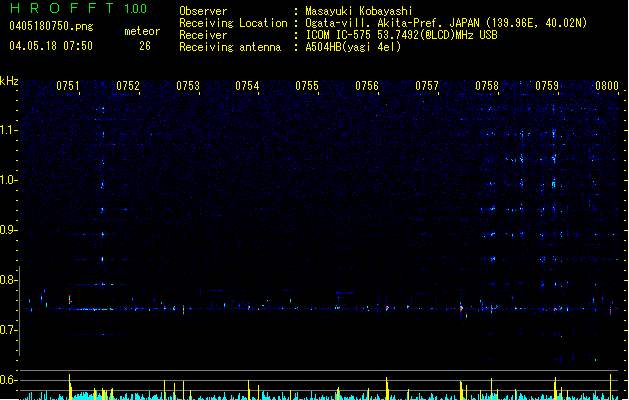
Task: Click the 0753 time marker
Action: (188, 86)
